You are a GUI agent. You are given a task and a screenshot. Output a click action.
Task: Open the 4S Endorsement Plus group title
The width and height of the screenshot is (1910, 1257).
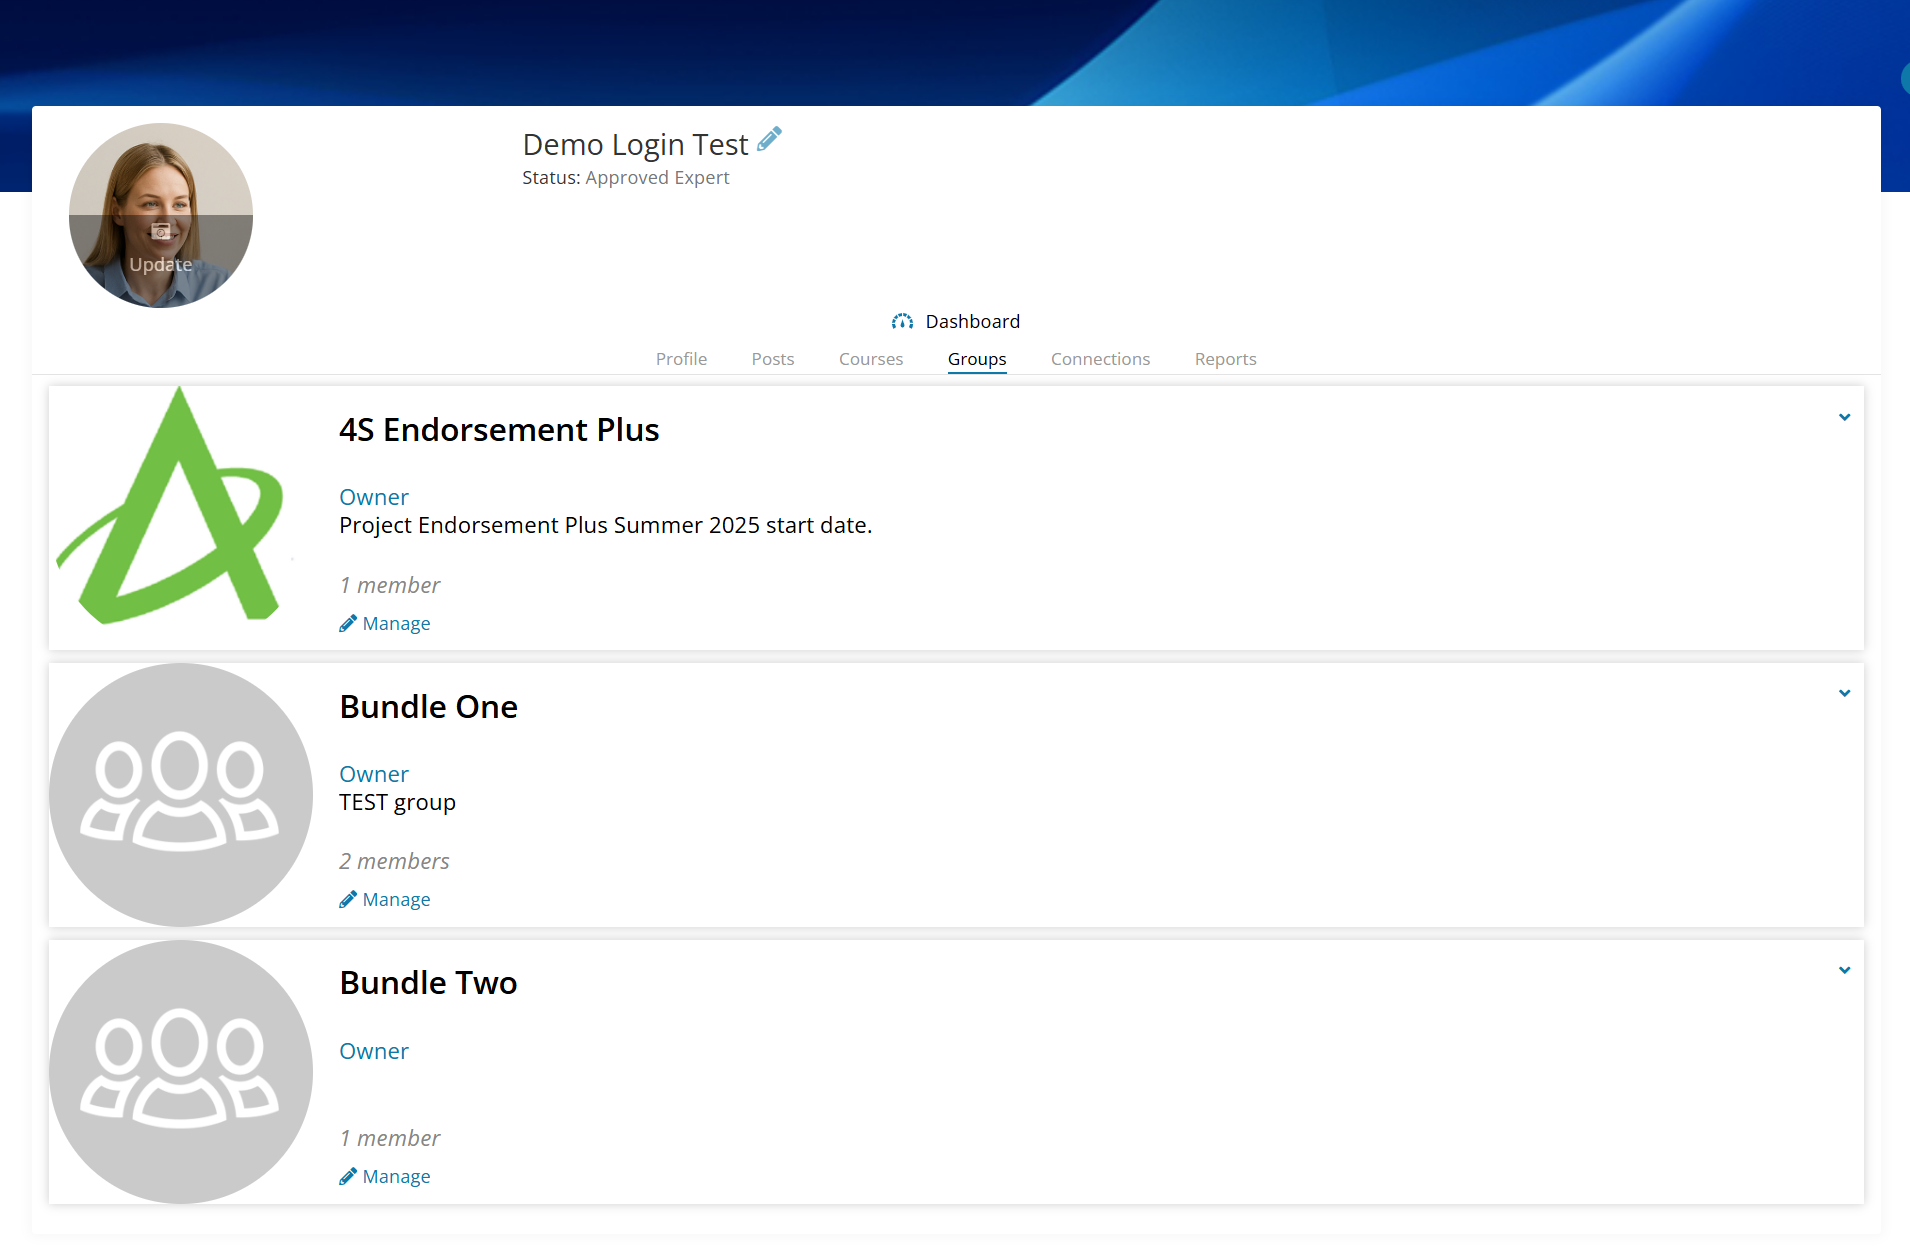[499, 430]
